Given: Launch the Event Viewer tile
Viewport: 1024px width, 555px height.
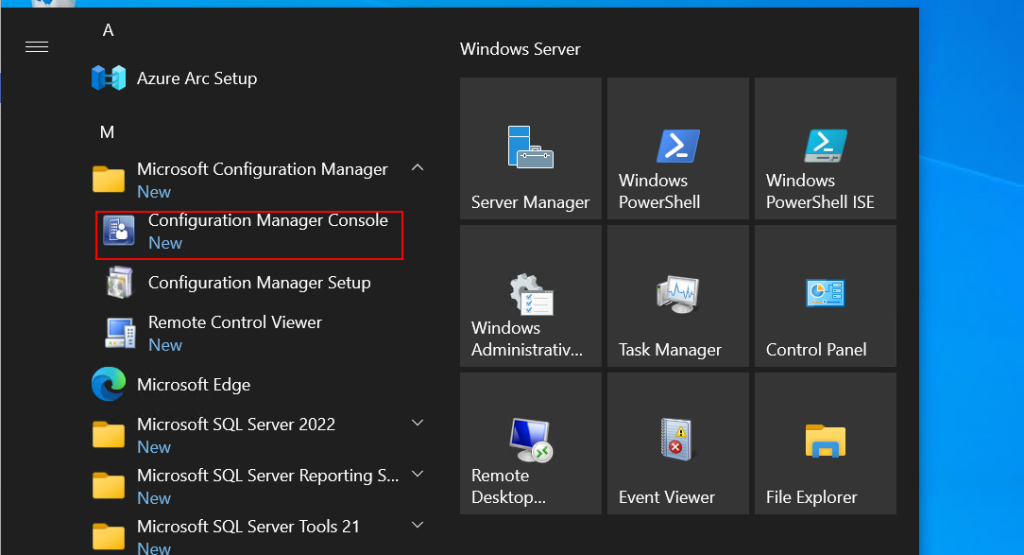Looking at the screenshot, I should click(x=677, y=443).
